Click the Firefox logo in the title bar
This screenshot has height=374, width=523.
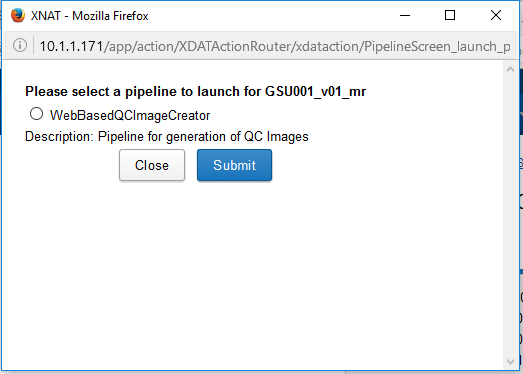18,15
